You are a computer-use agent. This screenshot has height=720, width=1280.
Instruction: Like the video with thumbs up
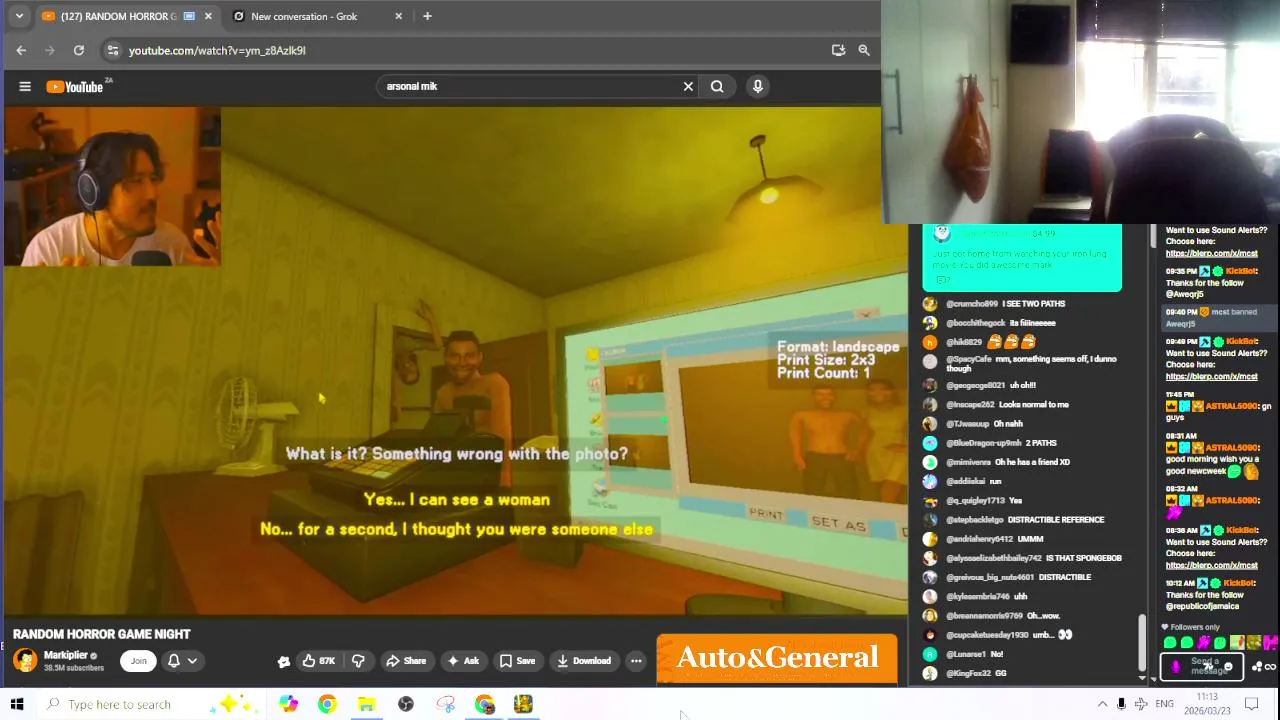tap(319, 660)
